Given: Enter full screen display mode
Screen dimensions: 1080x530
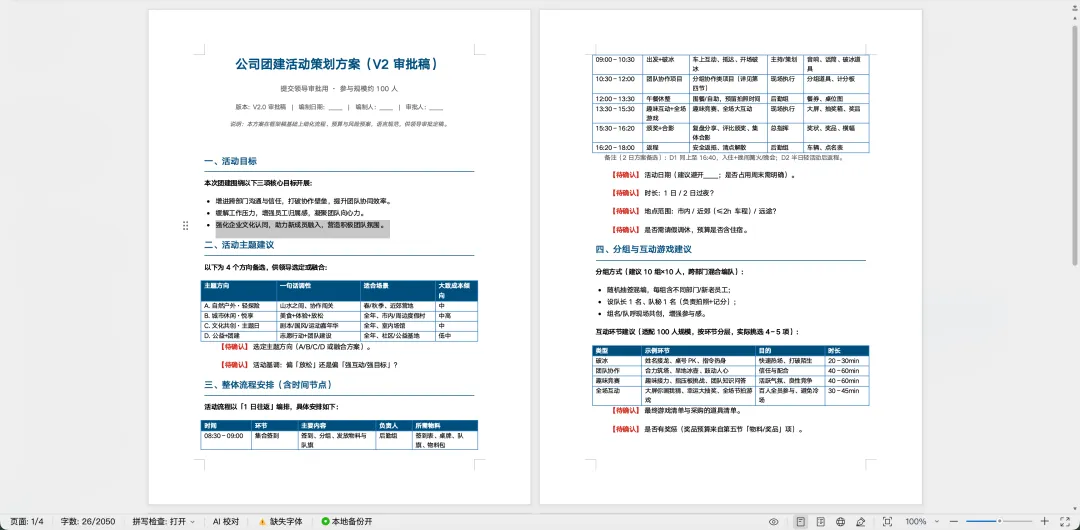Looking at the screenshot, I should pyautogui.click(x=1065, y=522).
